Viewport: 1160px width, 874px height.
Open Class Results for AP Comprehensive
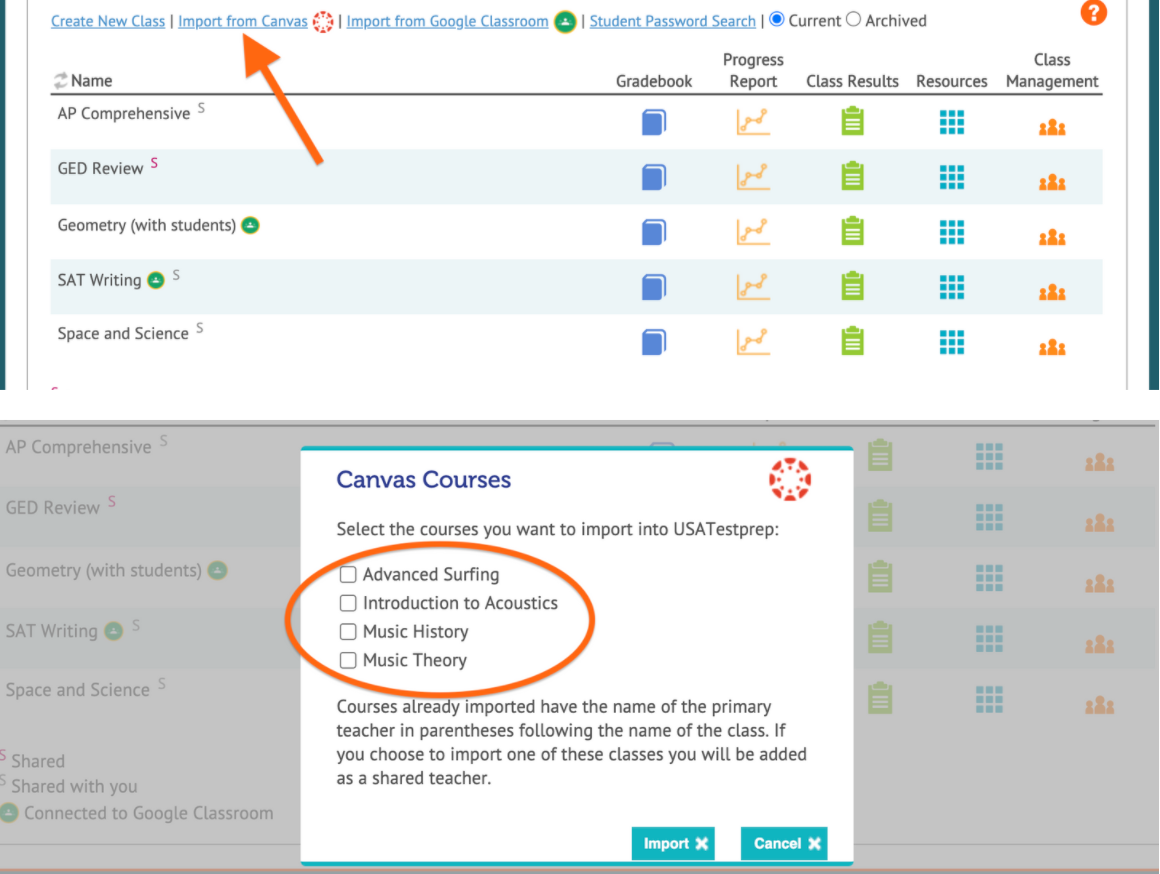(x=852, y=121)
